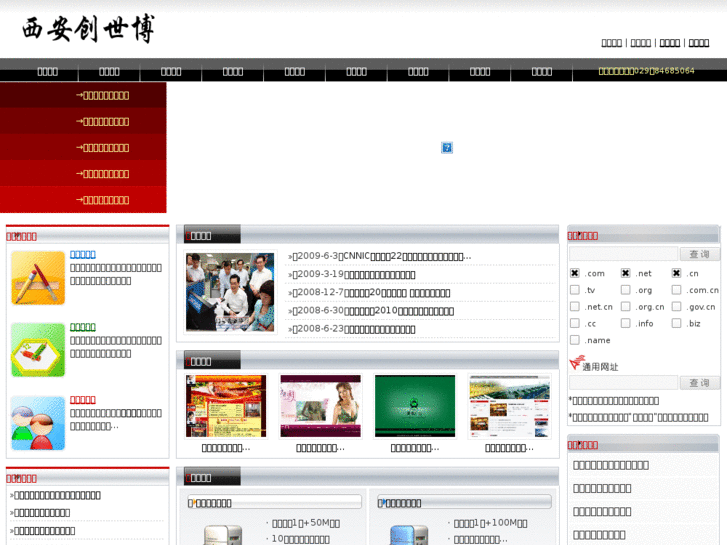Click the green heading next to the hexagon icon

coord(83,327)
